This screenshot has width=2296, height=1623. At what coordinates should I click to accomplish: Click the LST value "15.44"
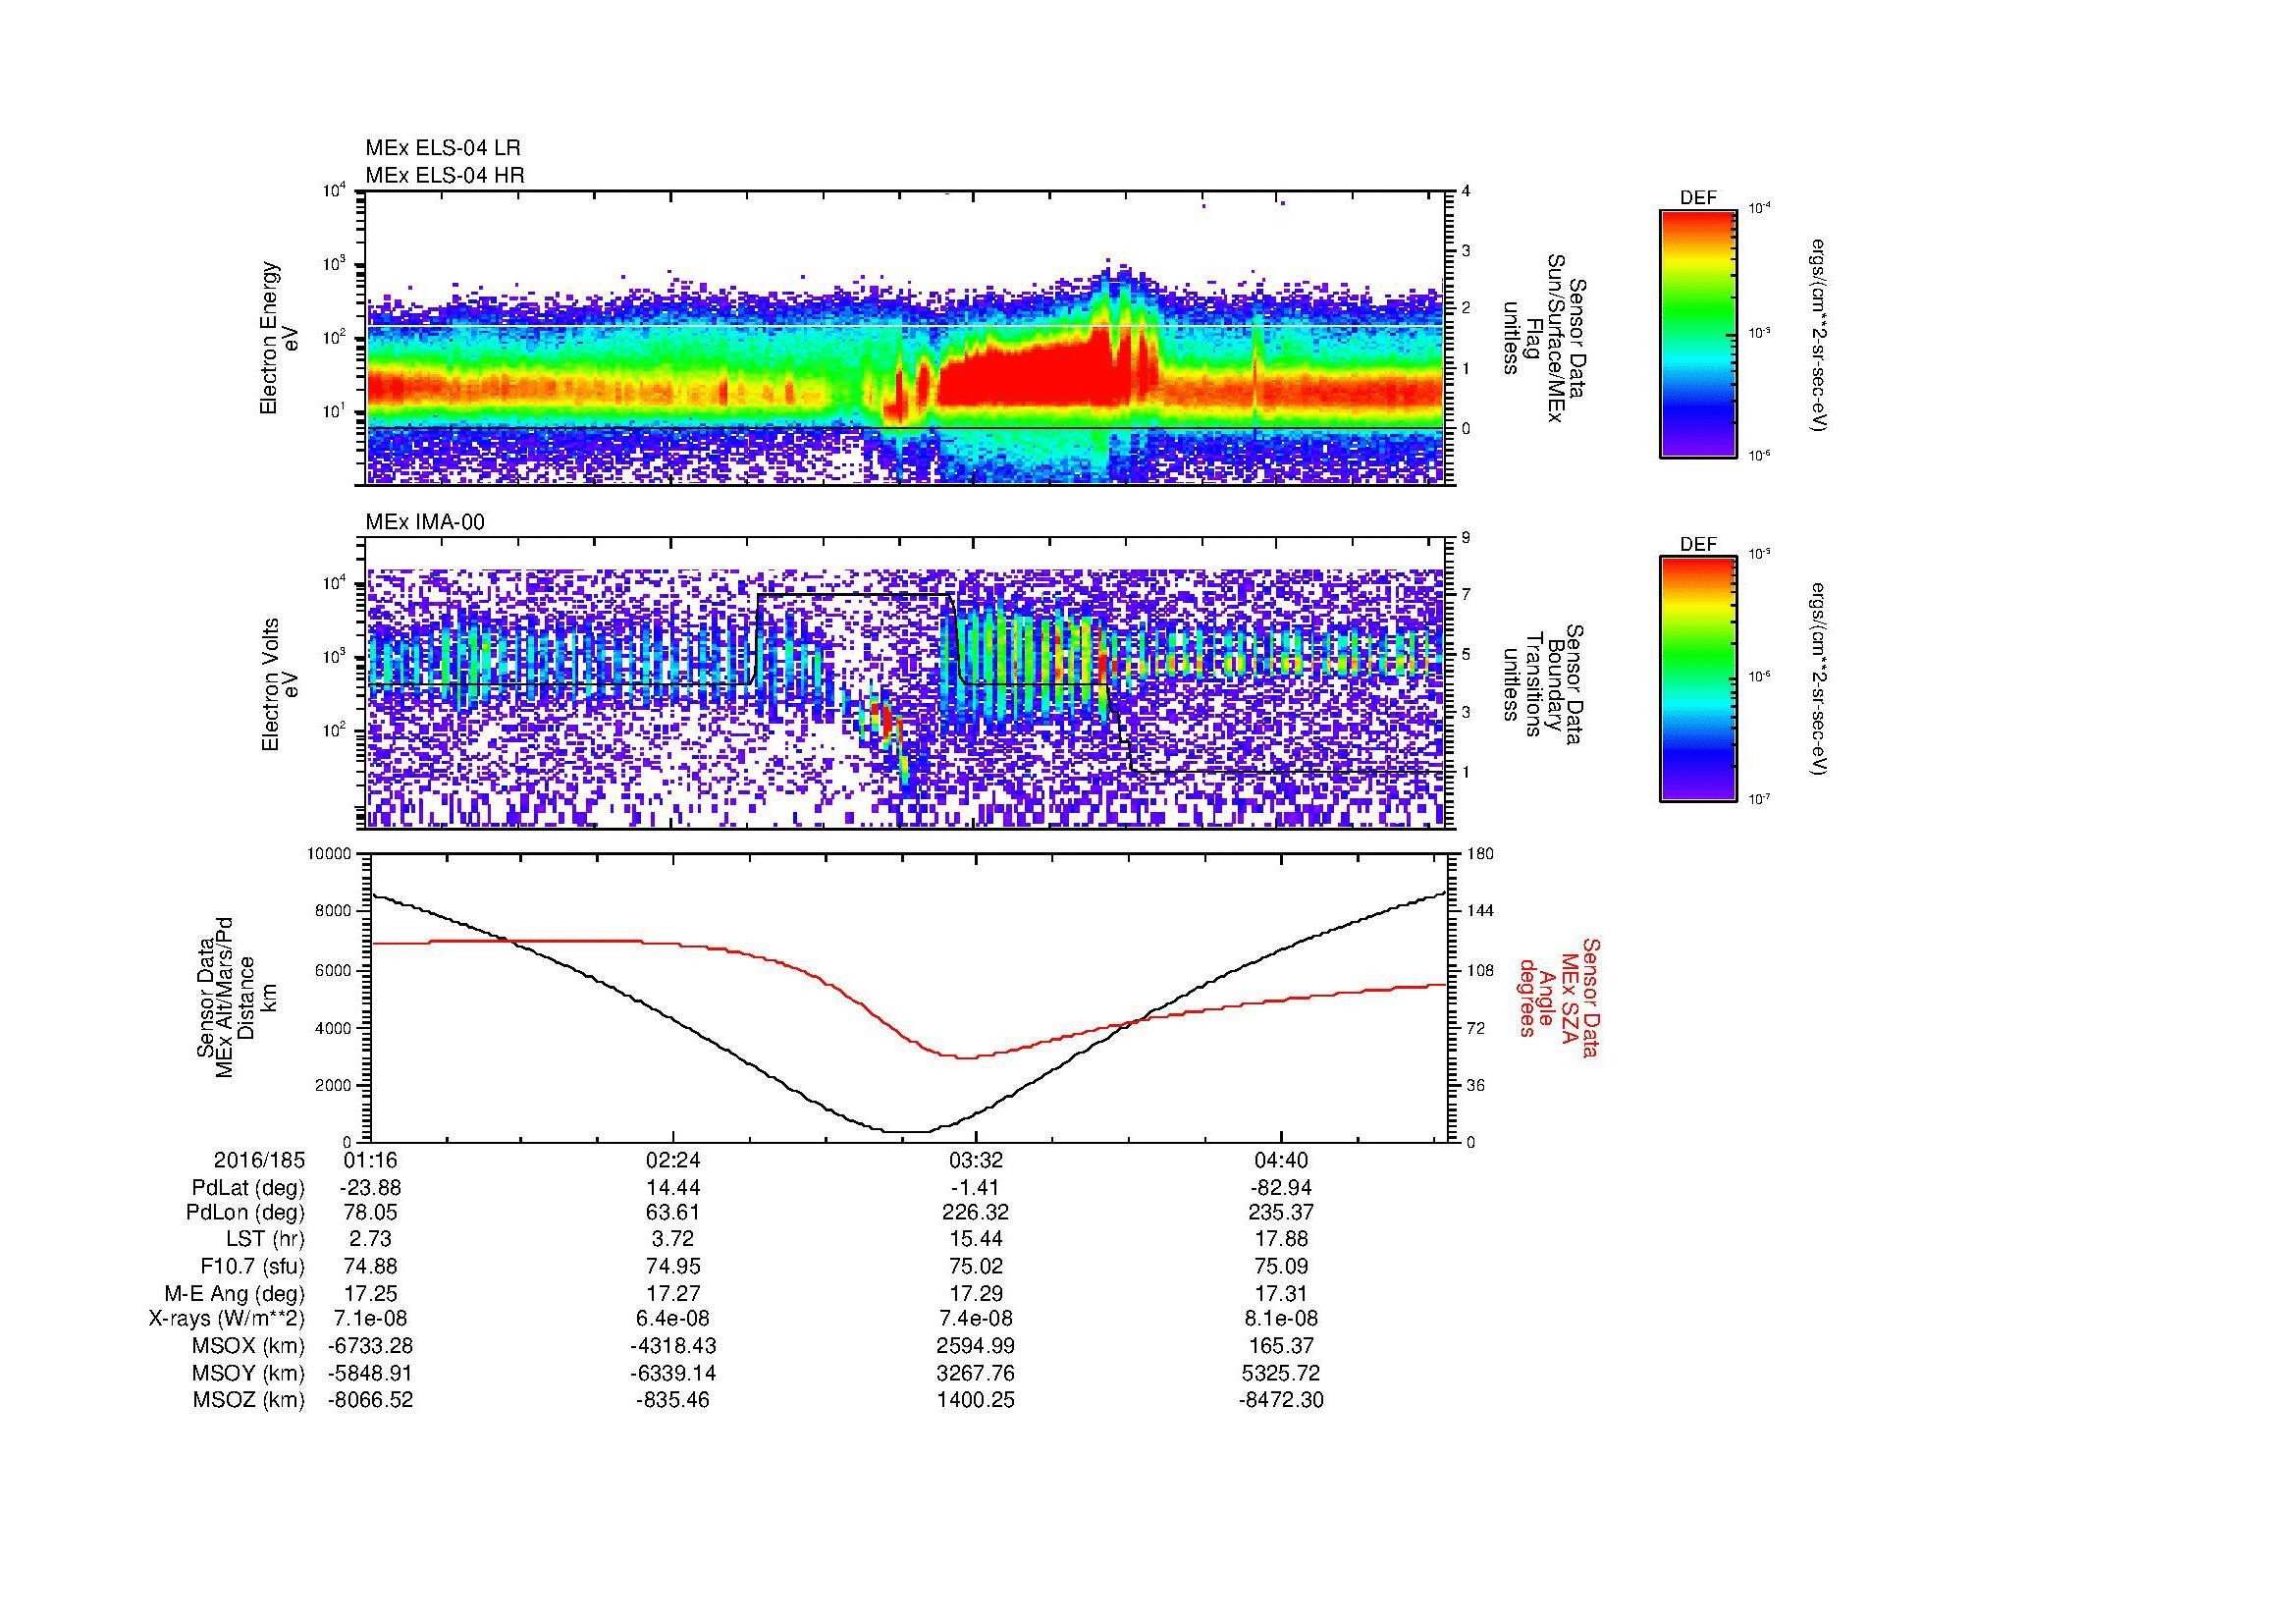click(x=976, y=1239)
